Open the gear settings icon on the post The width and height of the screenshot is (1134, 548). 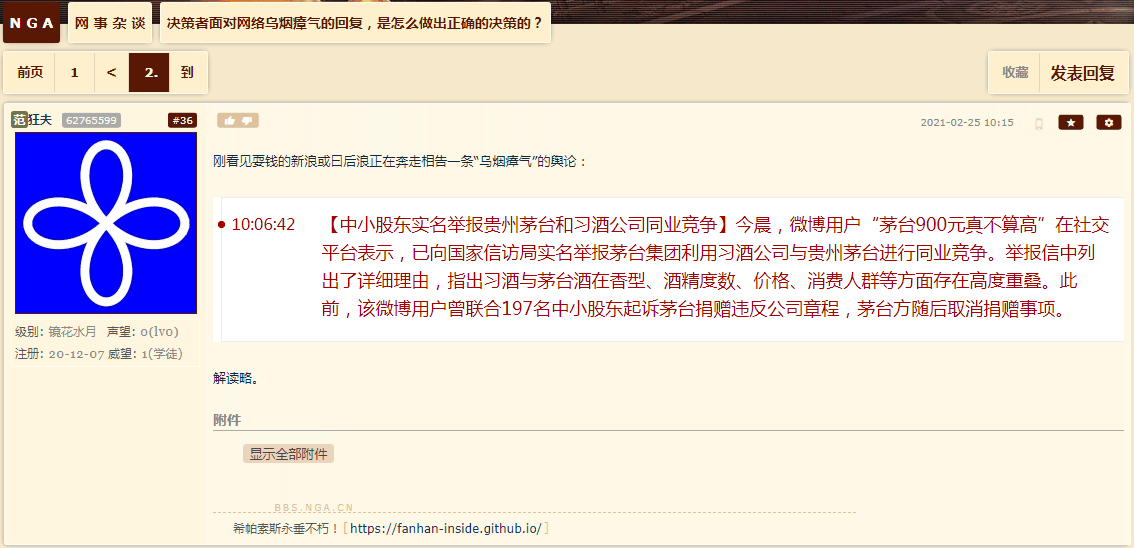pos(1109,123)
